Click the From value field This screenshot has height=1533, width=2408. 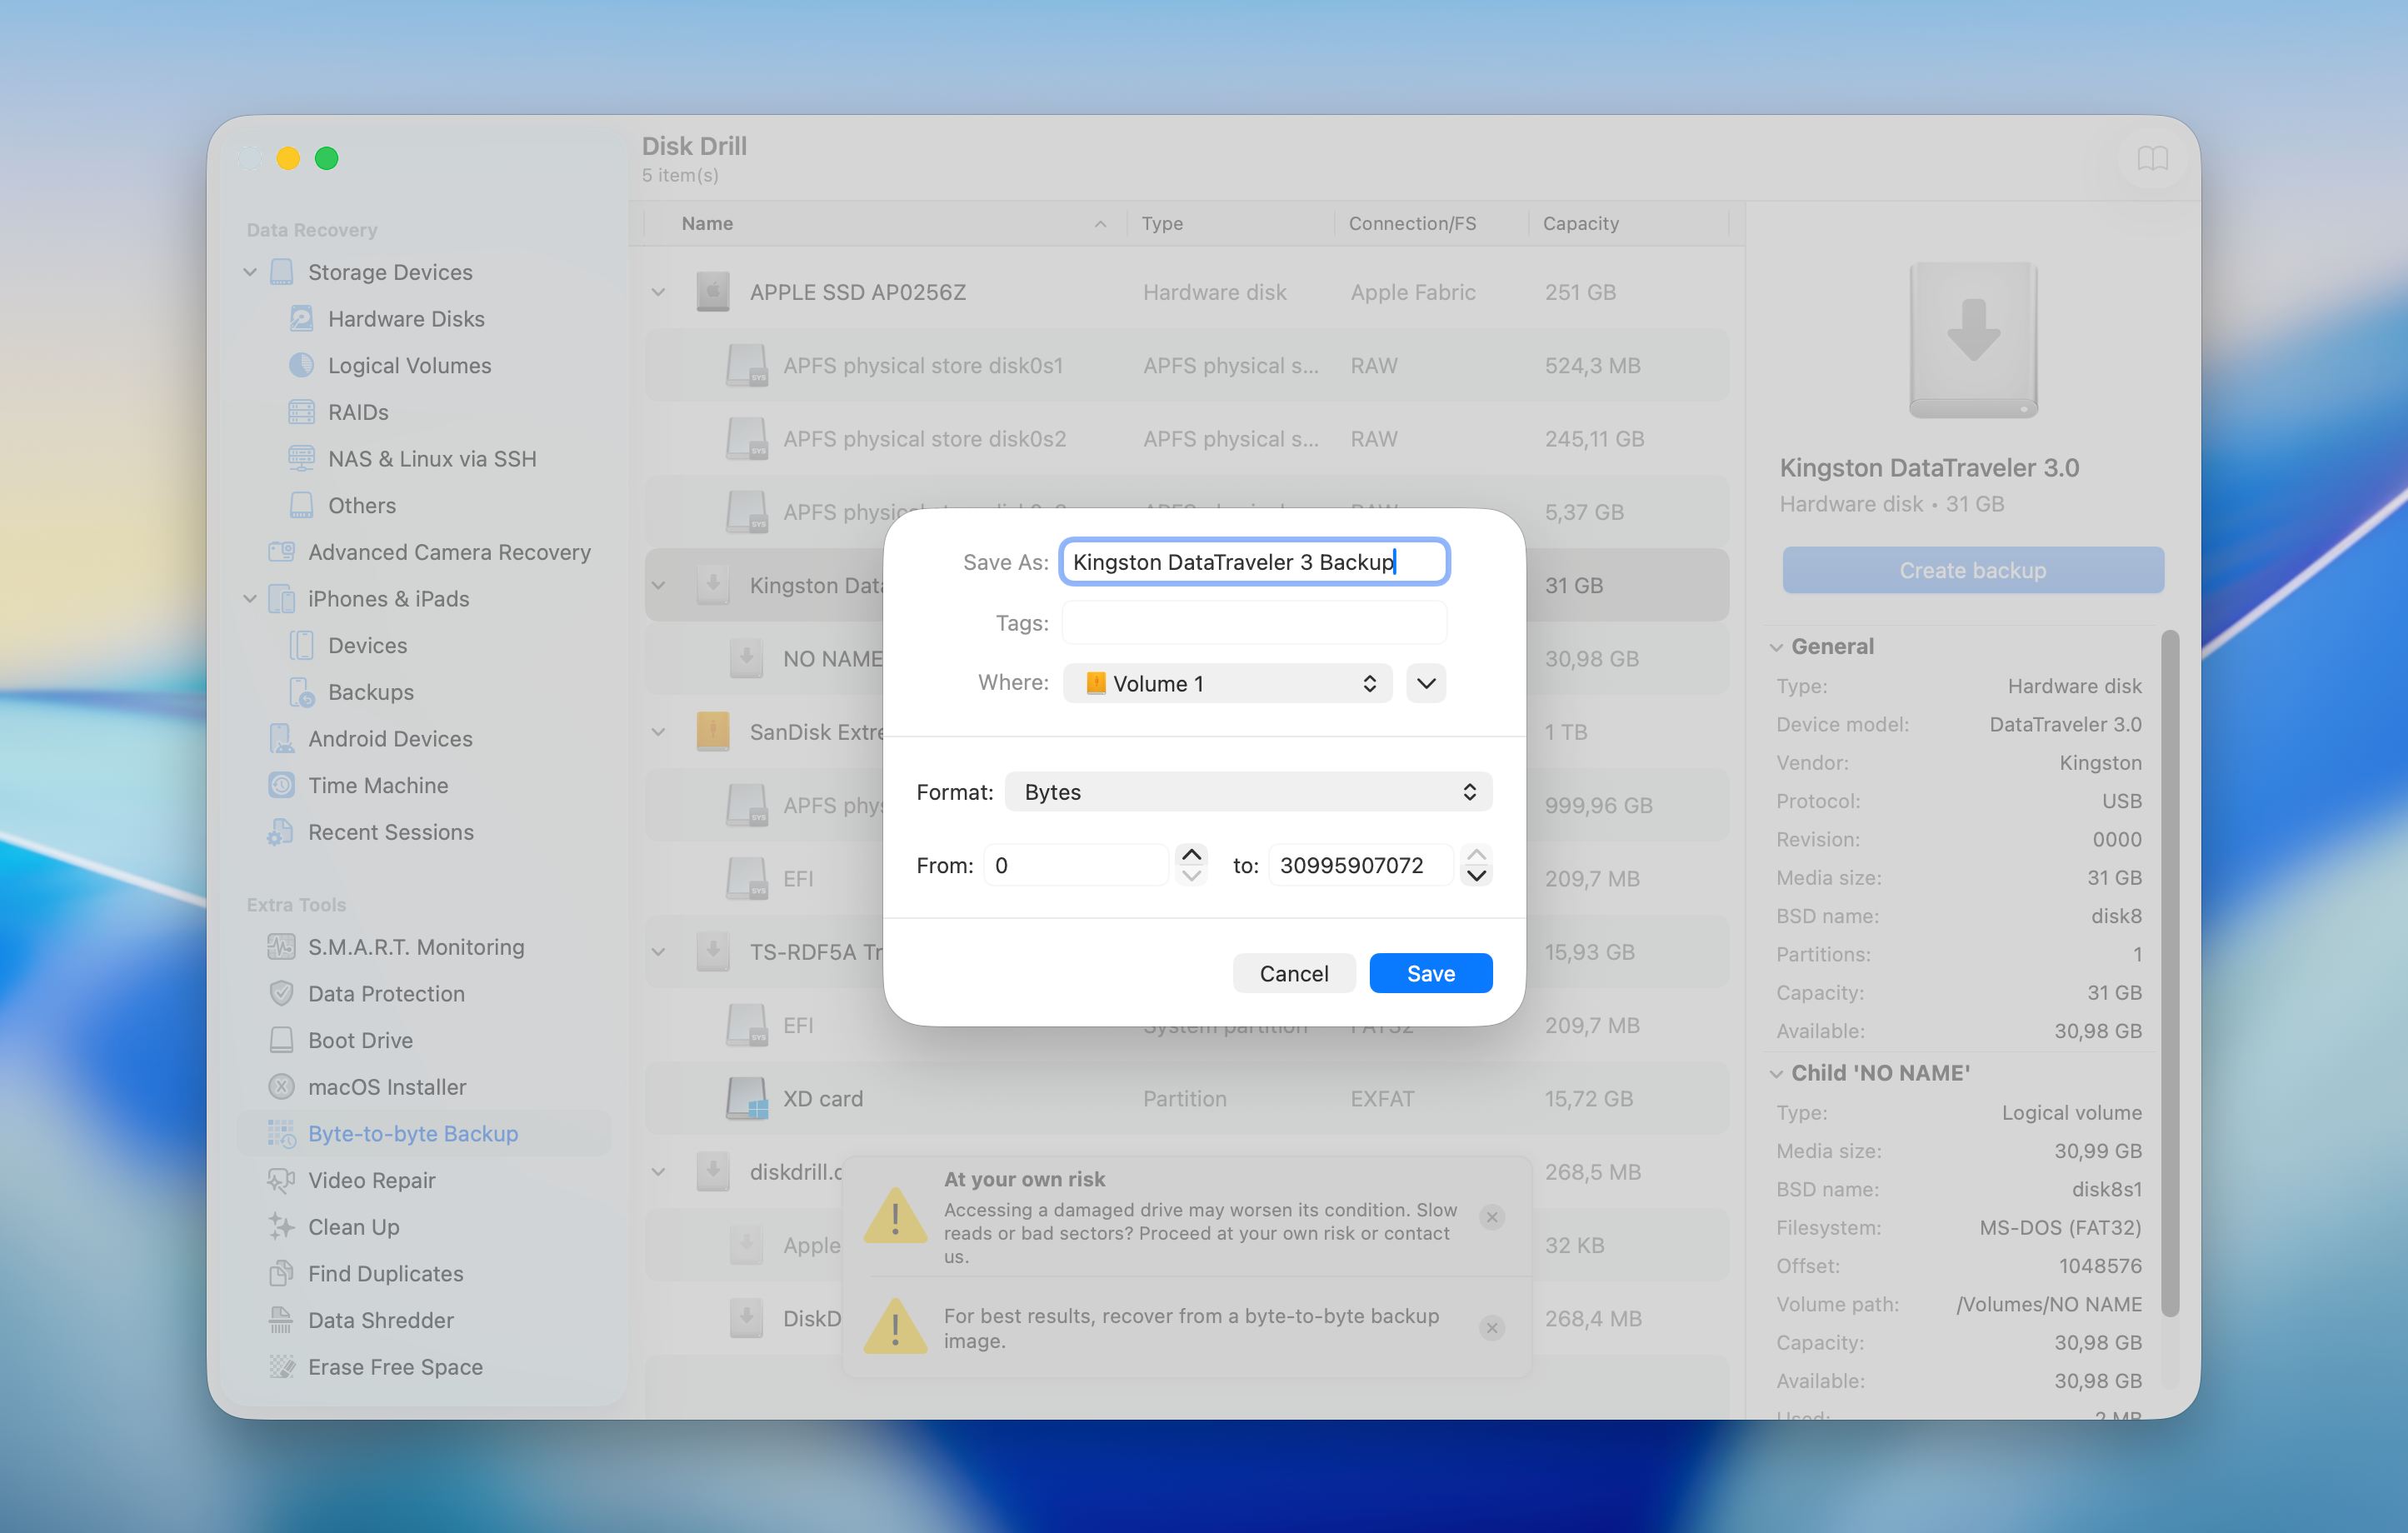click(x=1076, y=865)
